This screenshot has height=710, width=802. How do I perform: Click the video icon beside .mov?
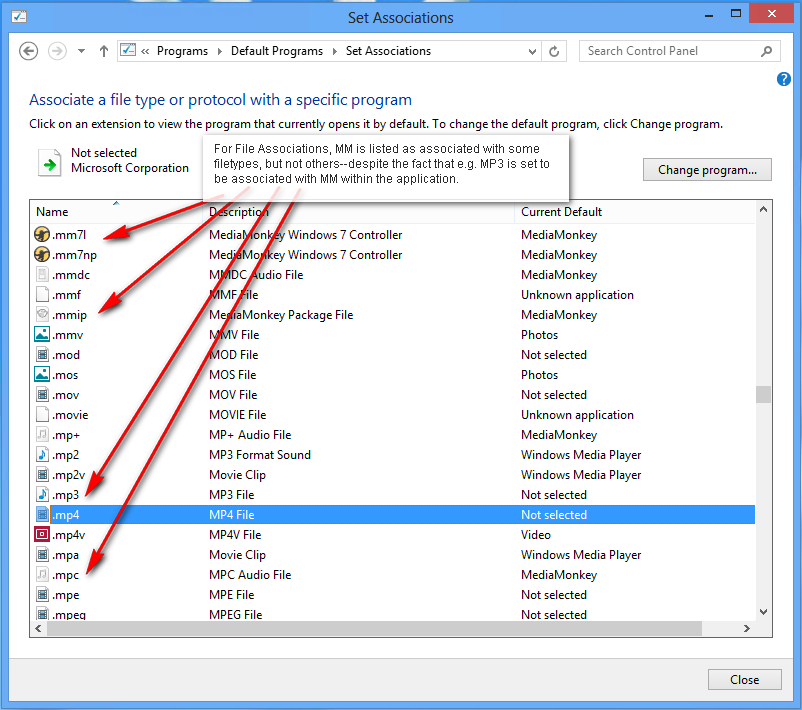[42, 394]
